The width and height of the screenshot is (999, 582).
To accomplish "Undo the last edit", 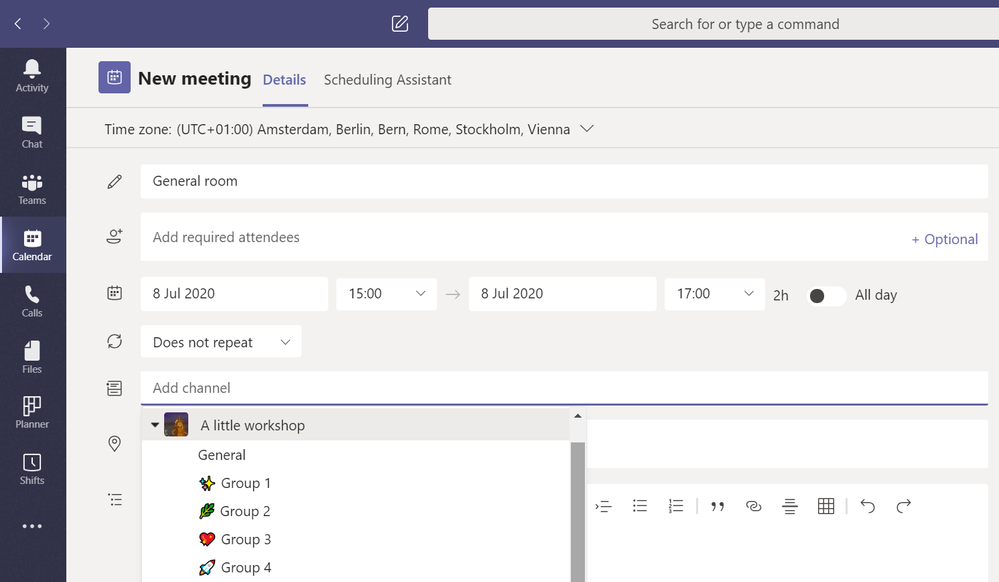I will tap(868, 506).
